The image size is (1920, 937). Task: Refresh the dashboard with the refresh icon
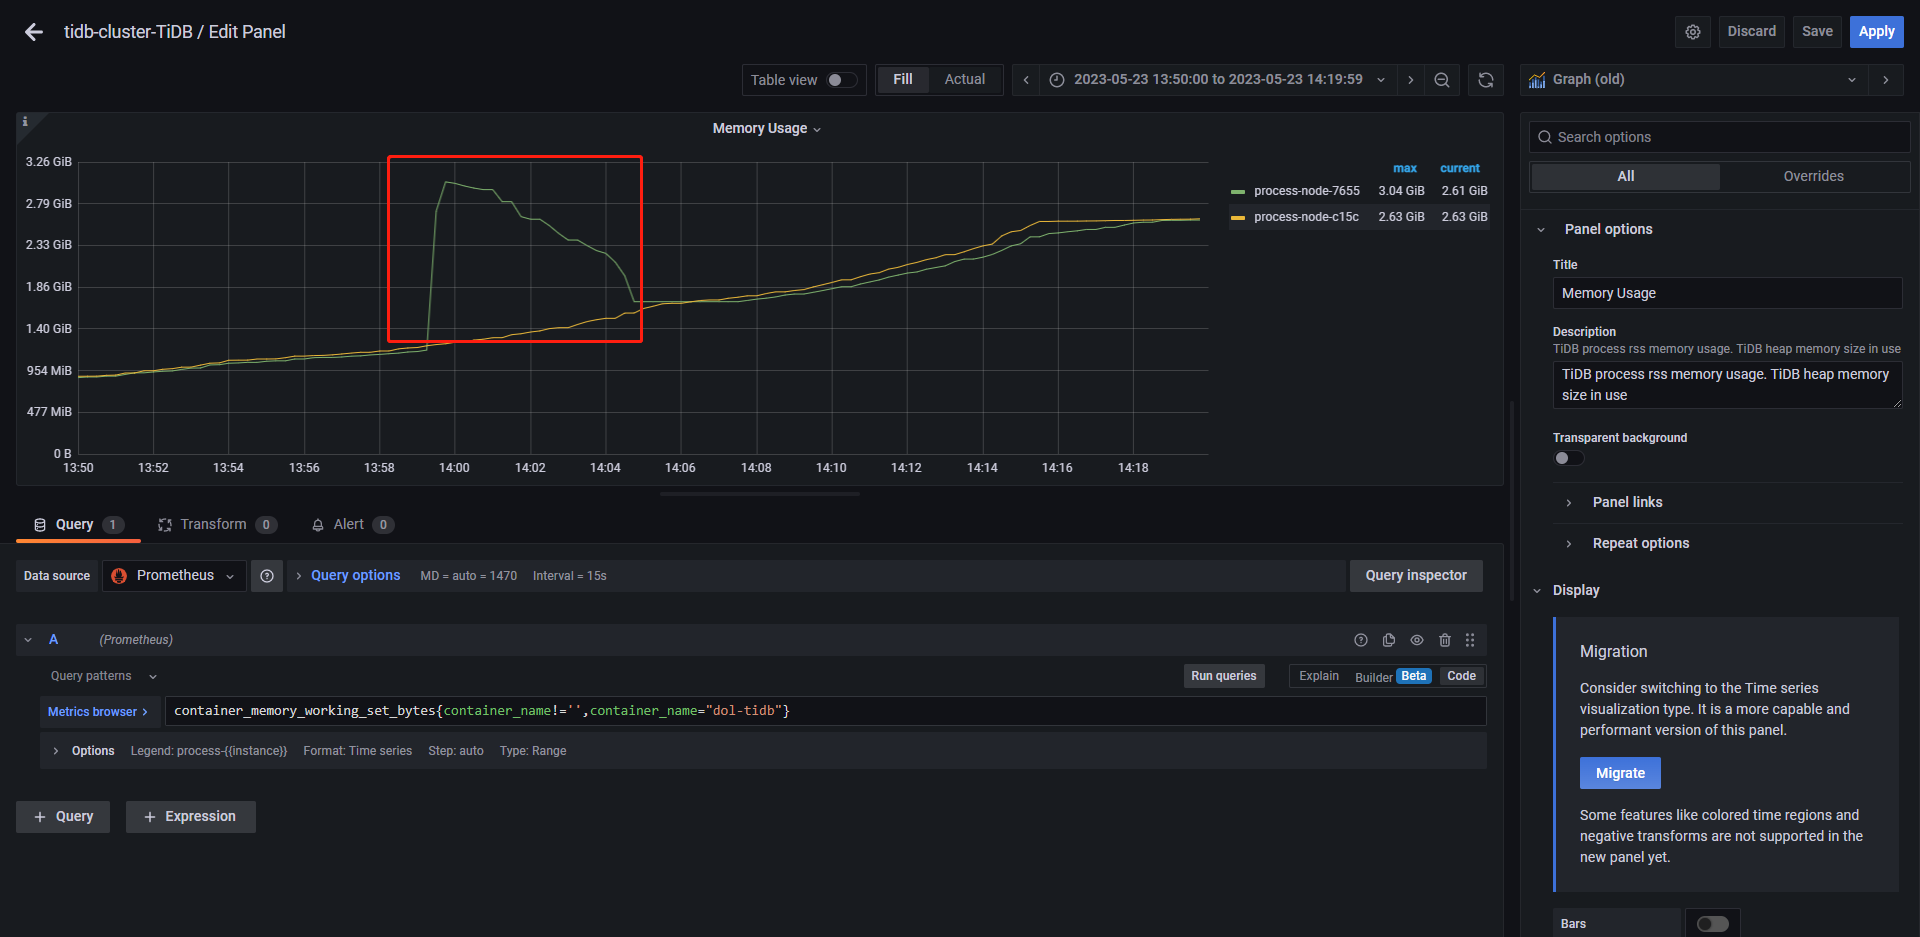pos(1485,80)
